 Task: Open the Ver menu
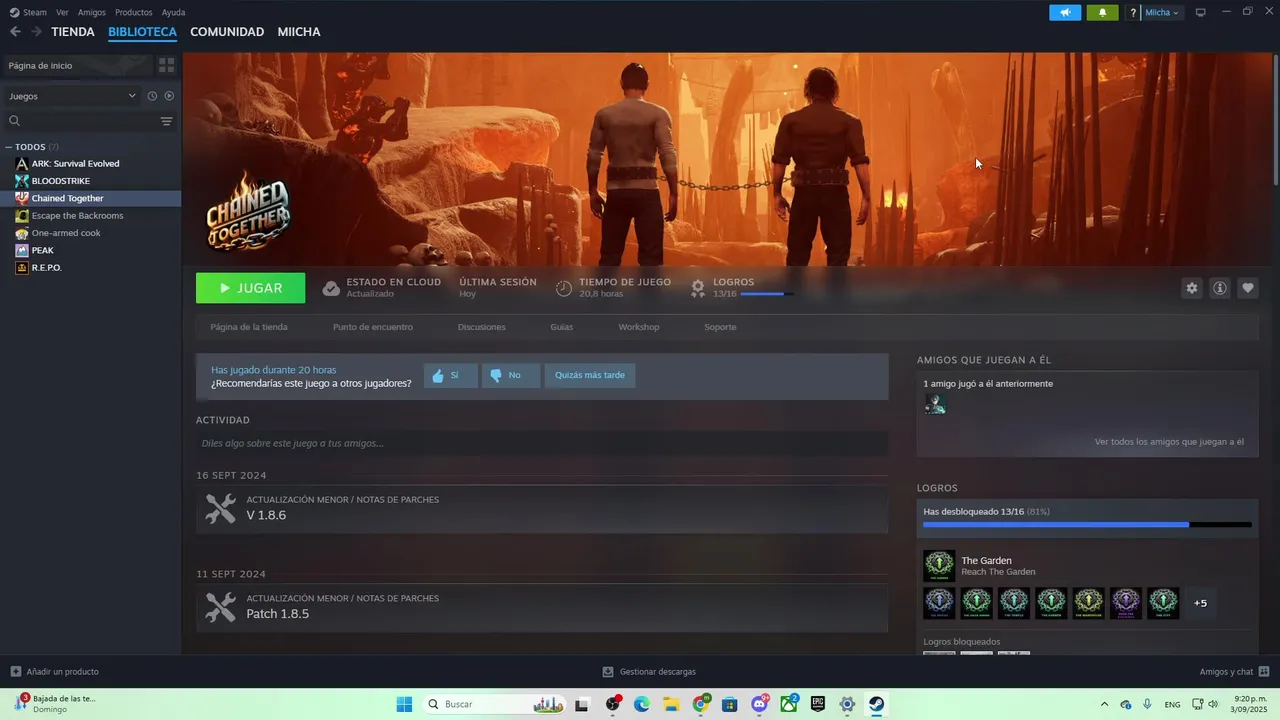click(x=63, y=12)
